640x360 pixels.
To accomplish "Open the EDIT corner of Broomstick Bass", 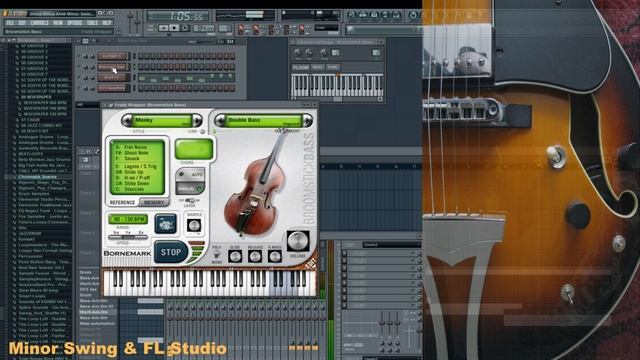I will tap(311, 264).
